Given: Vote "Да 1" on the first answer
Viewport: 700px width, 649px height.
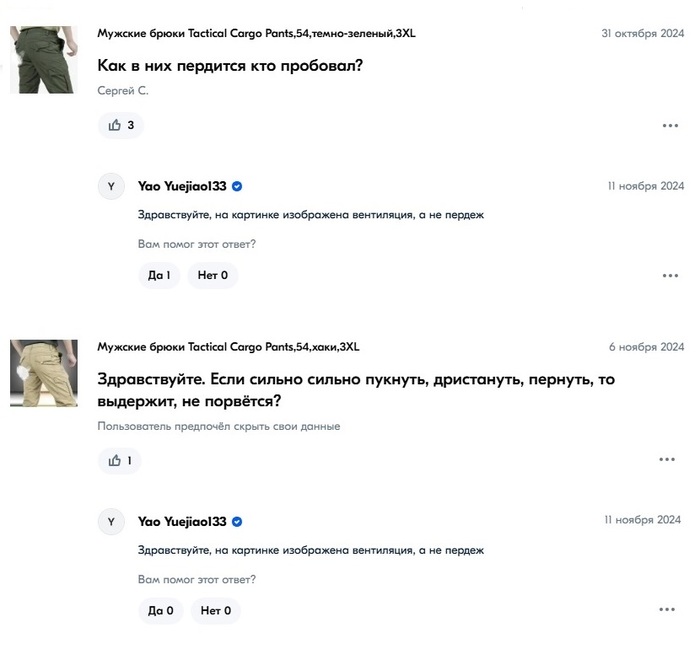Looking at the screenshot, I should tap(159, 275).
